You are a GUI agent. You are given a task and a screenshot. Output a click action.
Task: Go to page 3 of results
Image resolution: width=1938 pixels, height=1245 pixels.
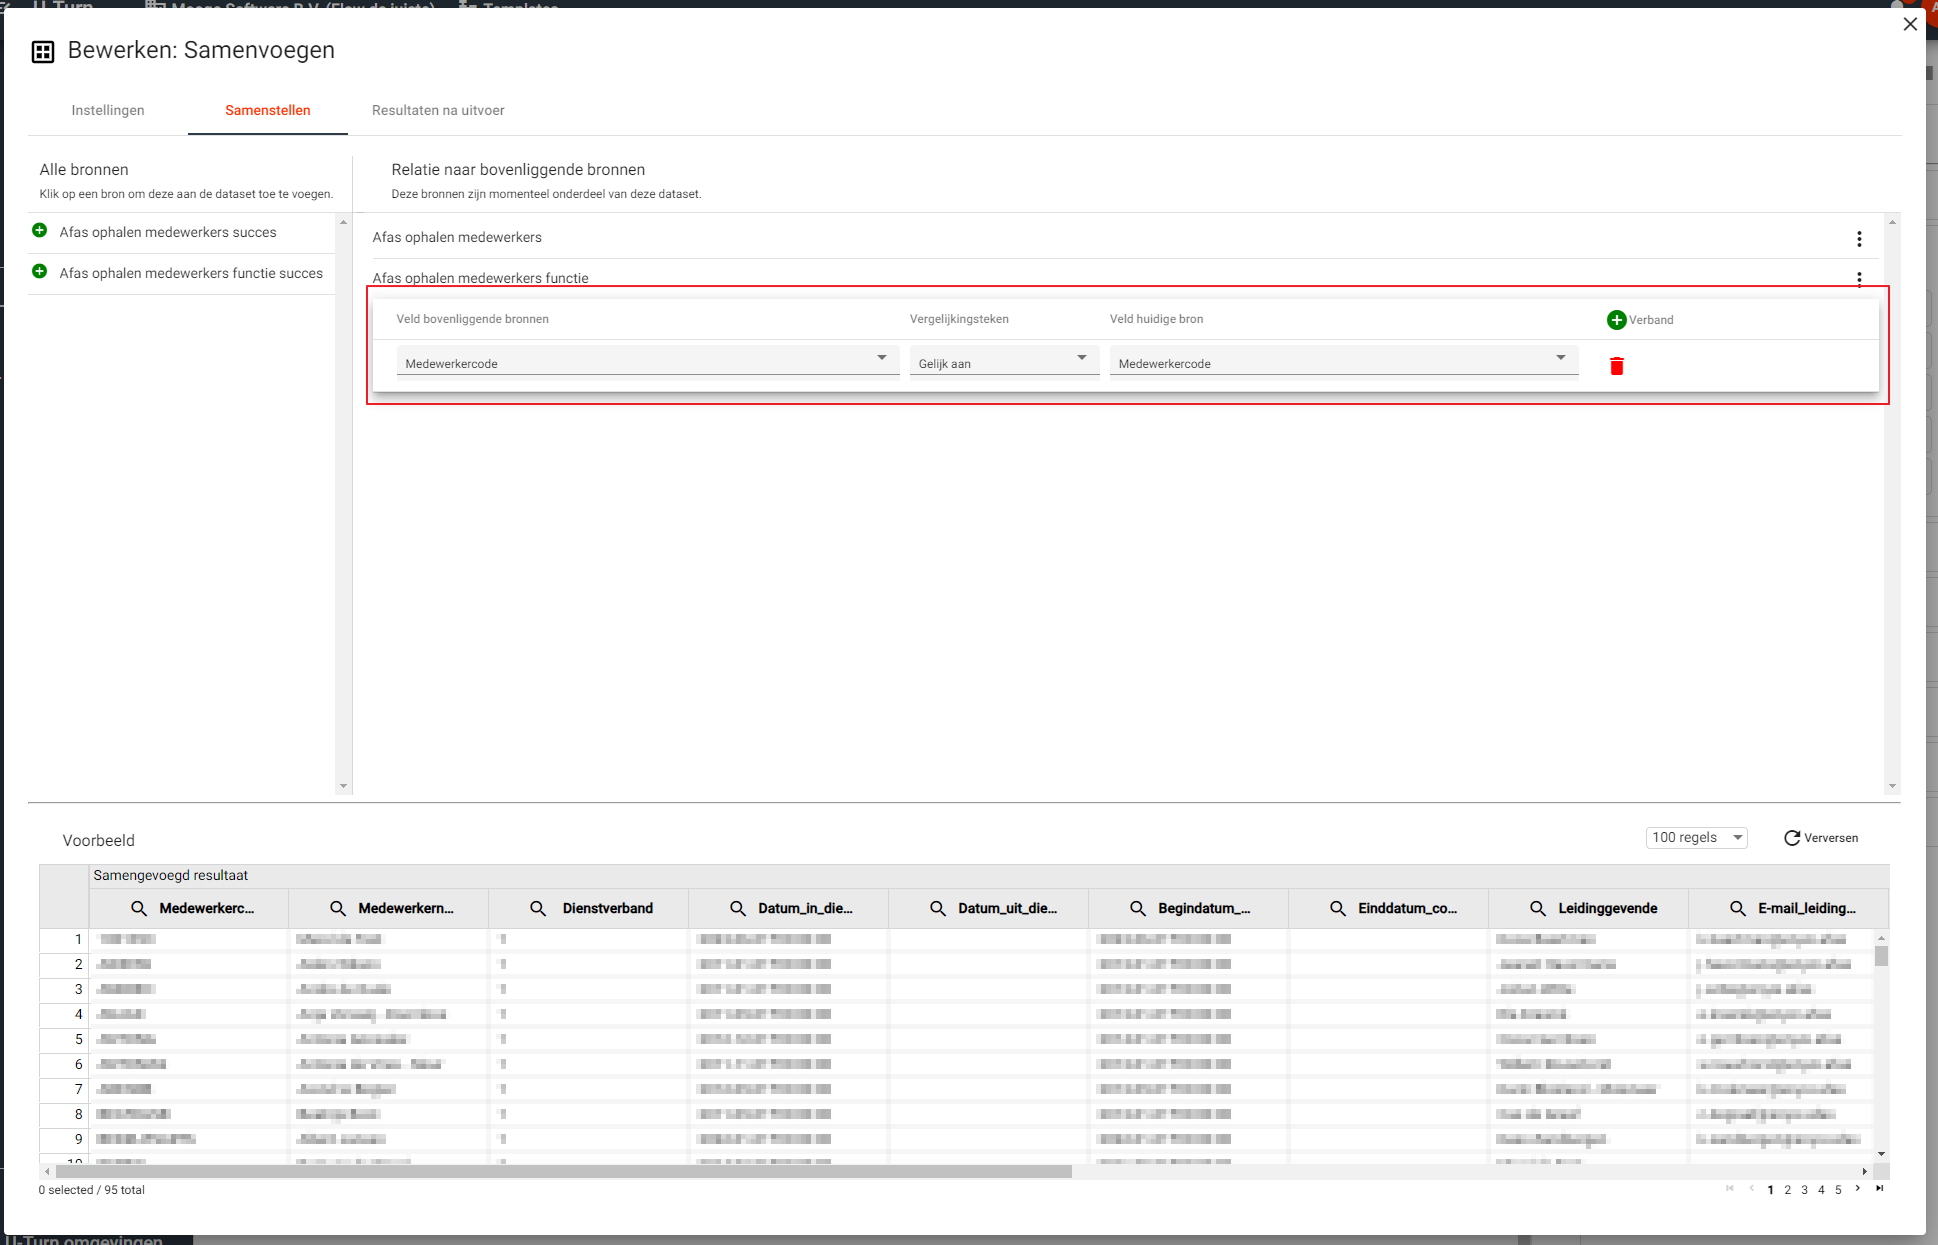click(x=1804, y=1190)
